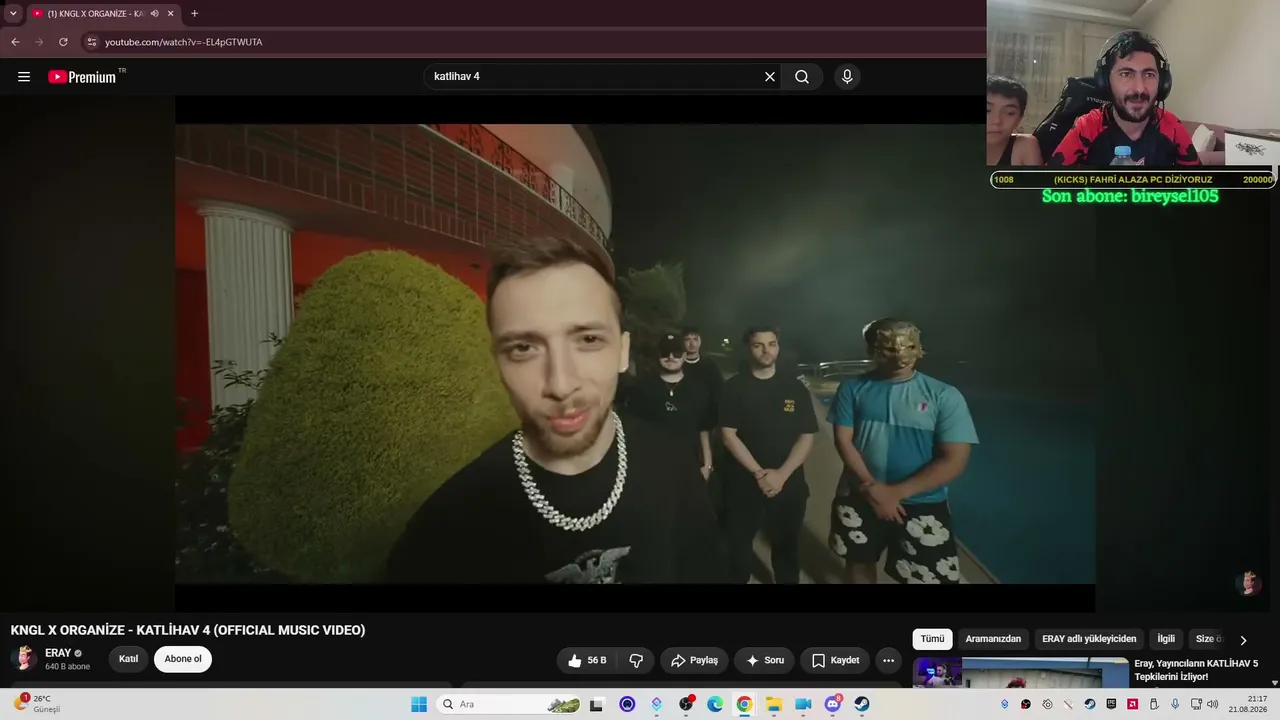Open the Epic Games tray icon
The height and width of the screenshot is (720, 1280).
tap(1111, 704)
